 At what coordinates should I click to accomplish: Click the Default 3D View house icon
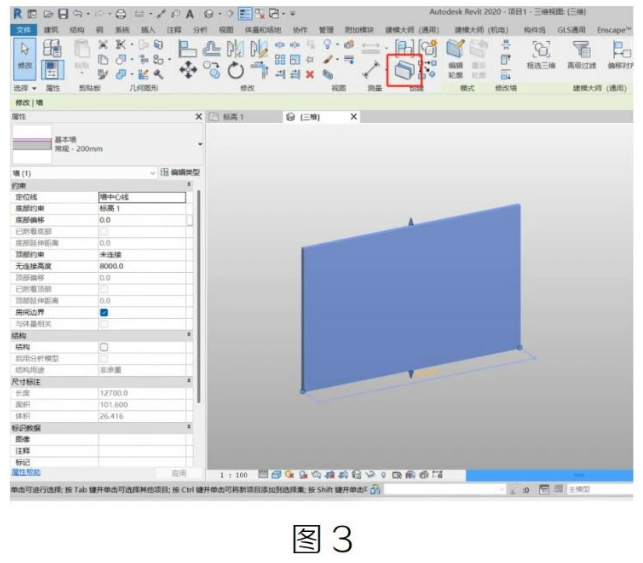click(209, 14)
